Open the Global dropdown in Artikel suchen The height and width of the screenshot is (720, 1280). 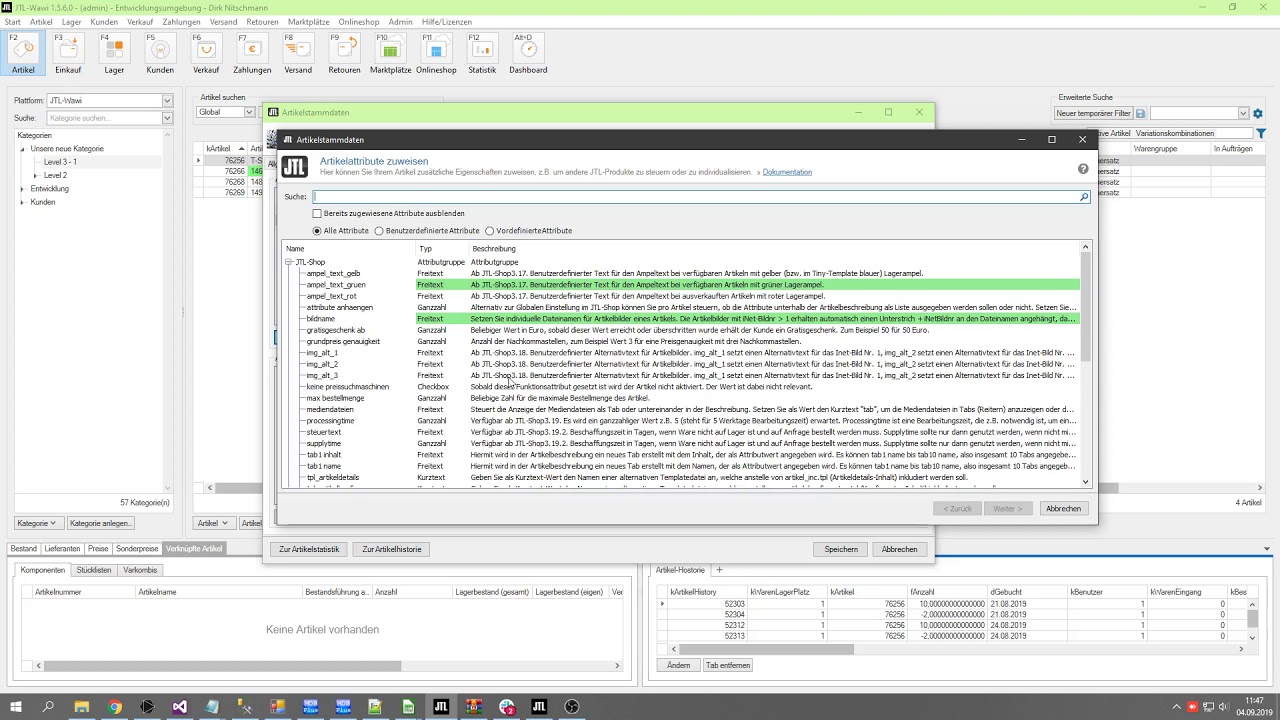[x=249, y=112]
